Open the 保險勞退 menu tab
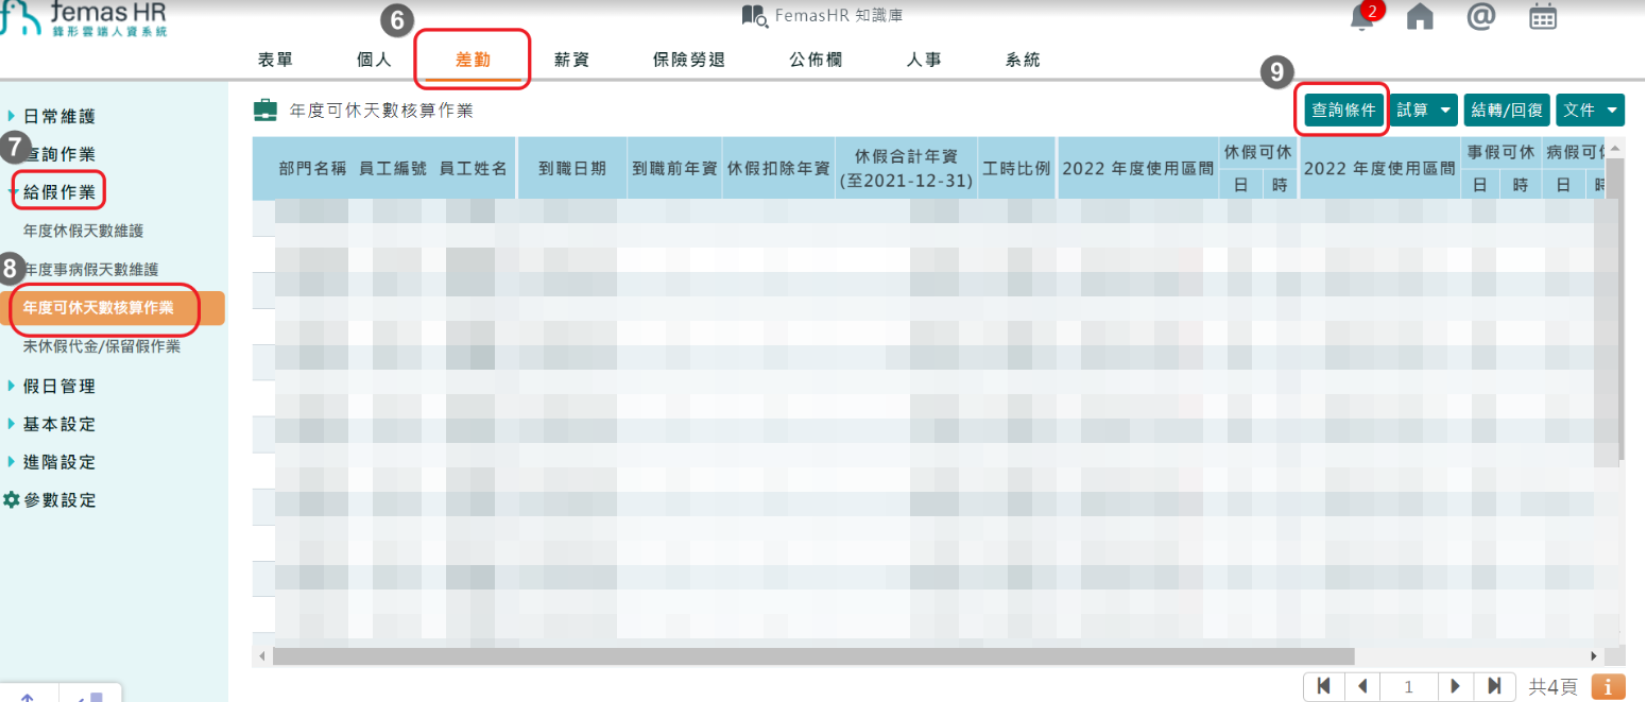Screen dimensions: 1645x702 pyautogui.click(x=689, y=60)
